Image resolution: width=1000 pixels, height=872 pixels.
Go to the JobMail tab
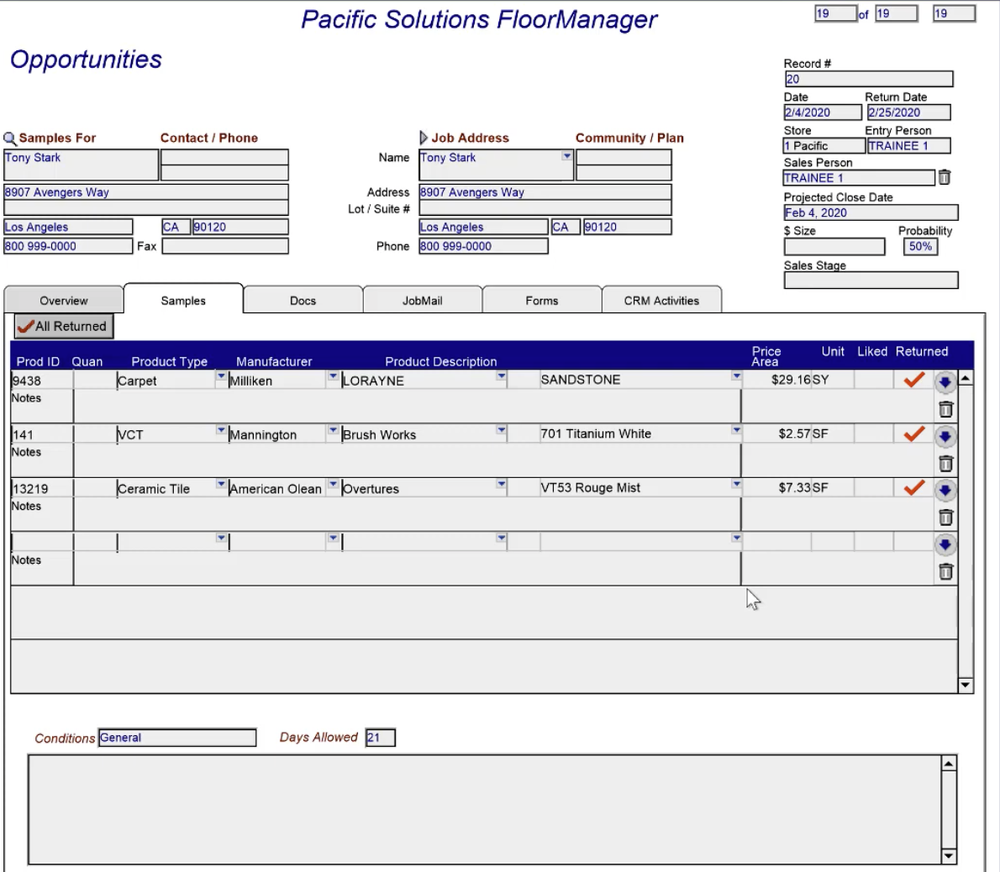point(422,300)
